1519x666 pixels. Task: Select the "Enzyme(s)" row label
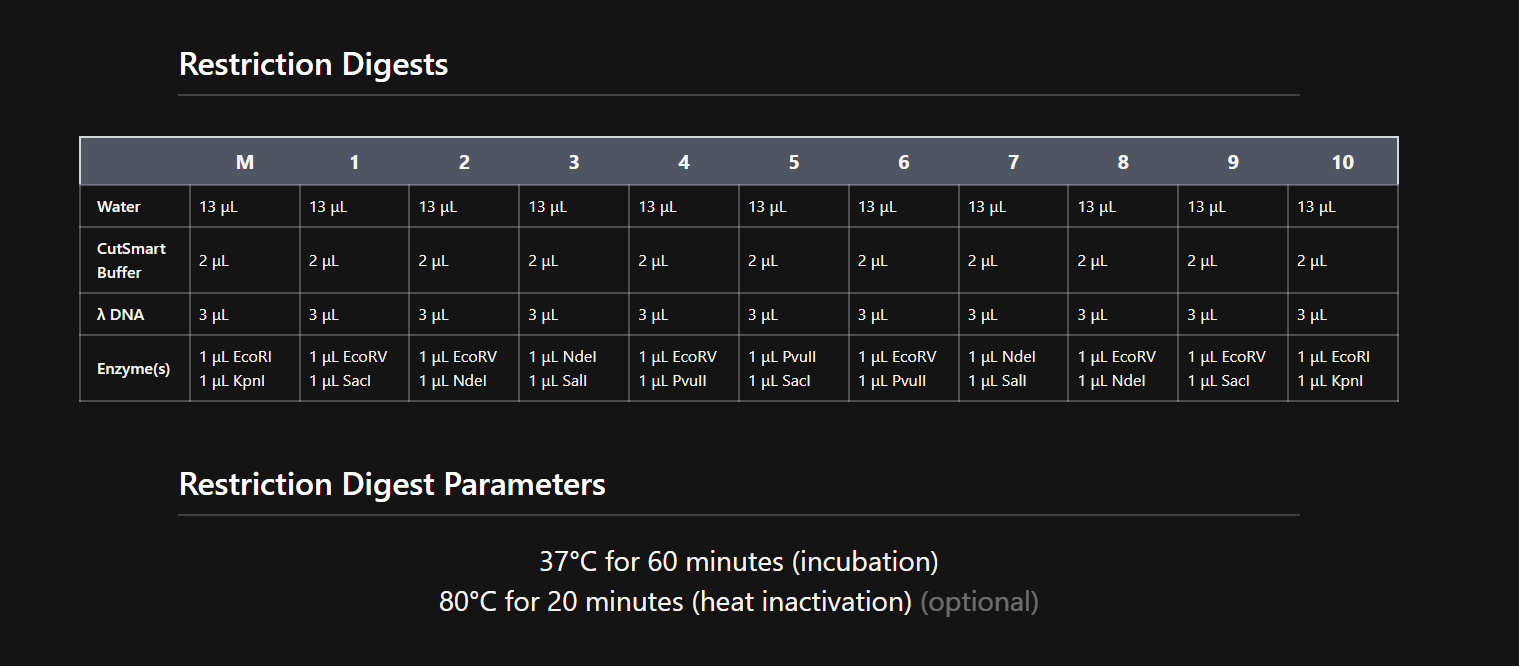click(133, 369)
